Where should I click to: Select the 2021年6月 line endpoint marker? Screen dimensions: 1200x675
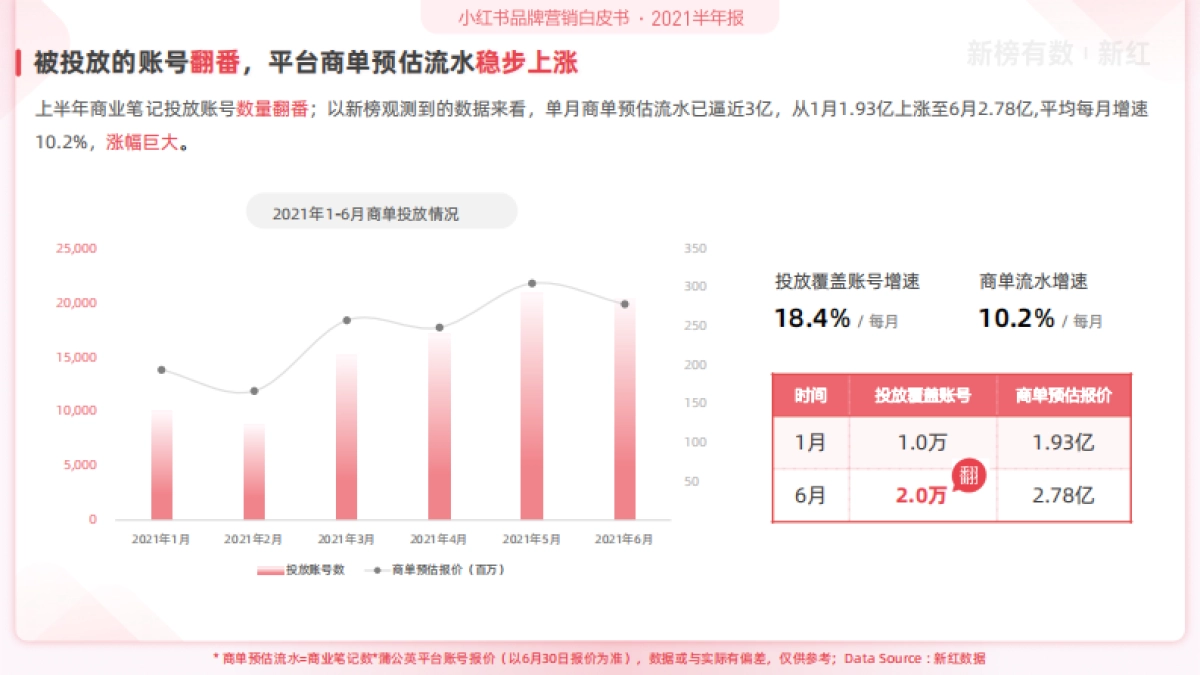[x=625, y=302]
